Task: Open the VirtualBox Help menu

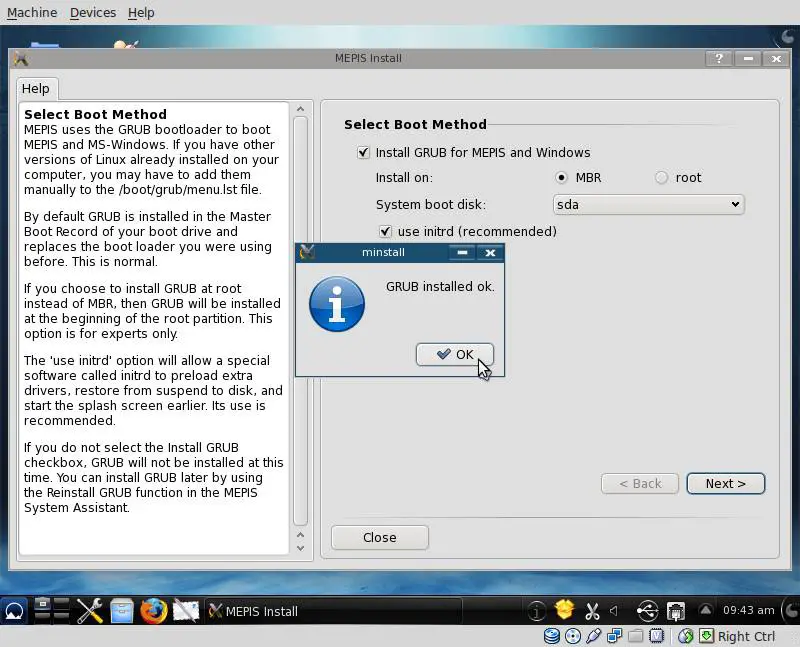Action: click(141, 12)
